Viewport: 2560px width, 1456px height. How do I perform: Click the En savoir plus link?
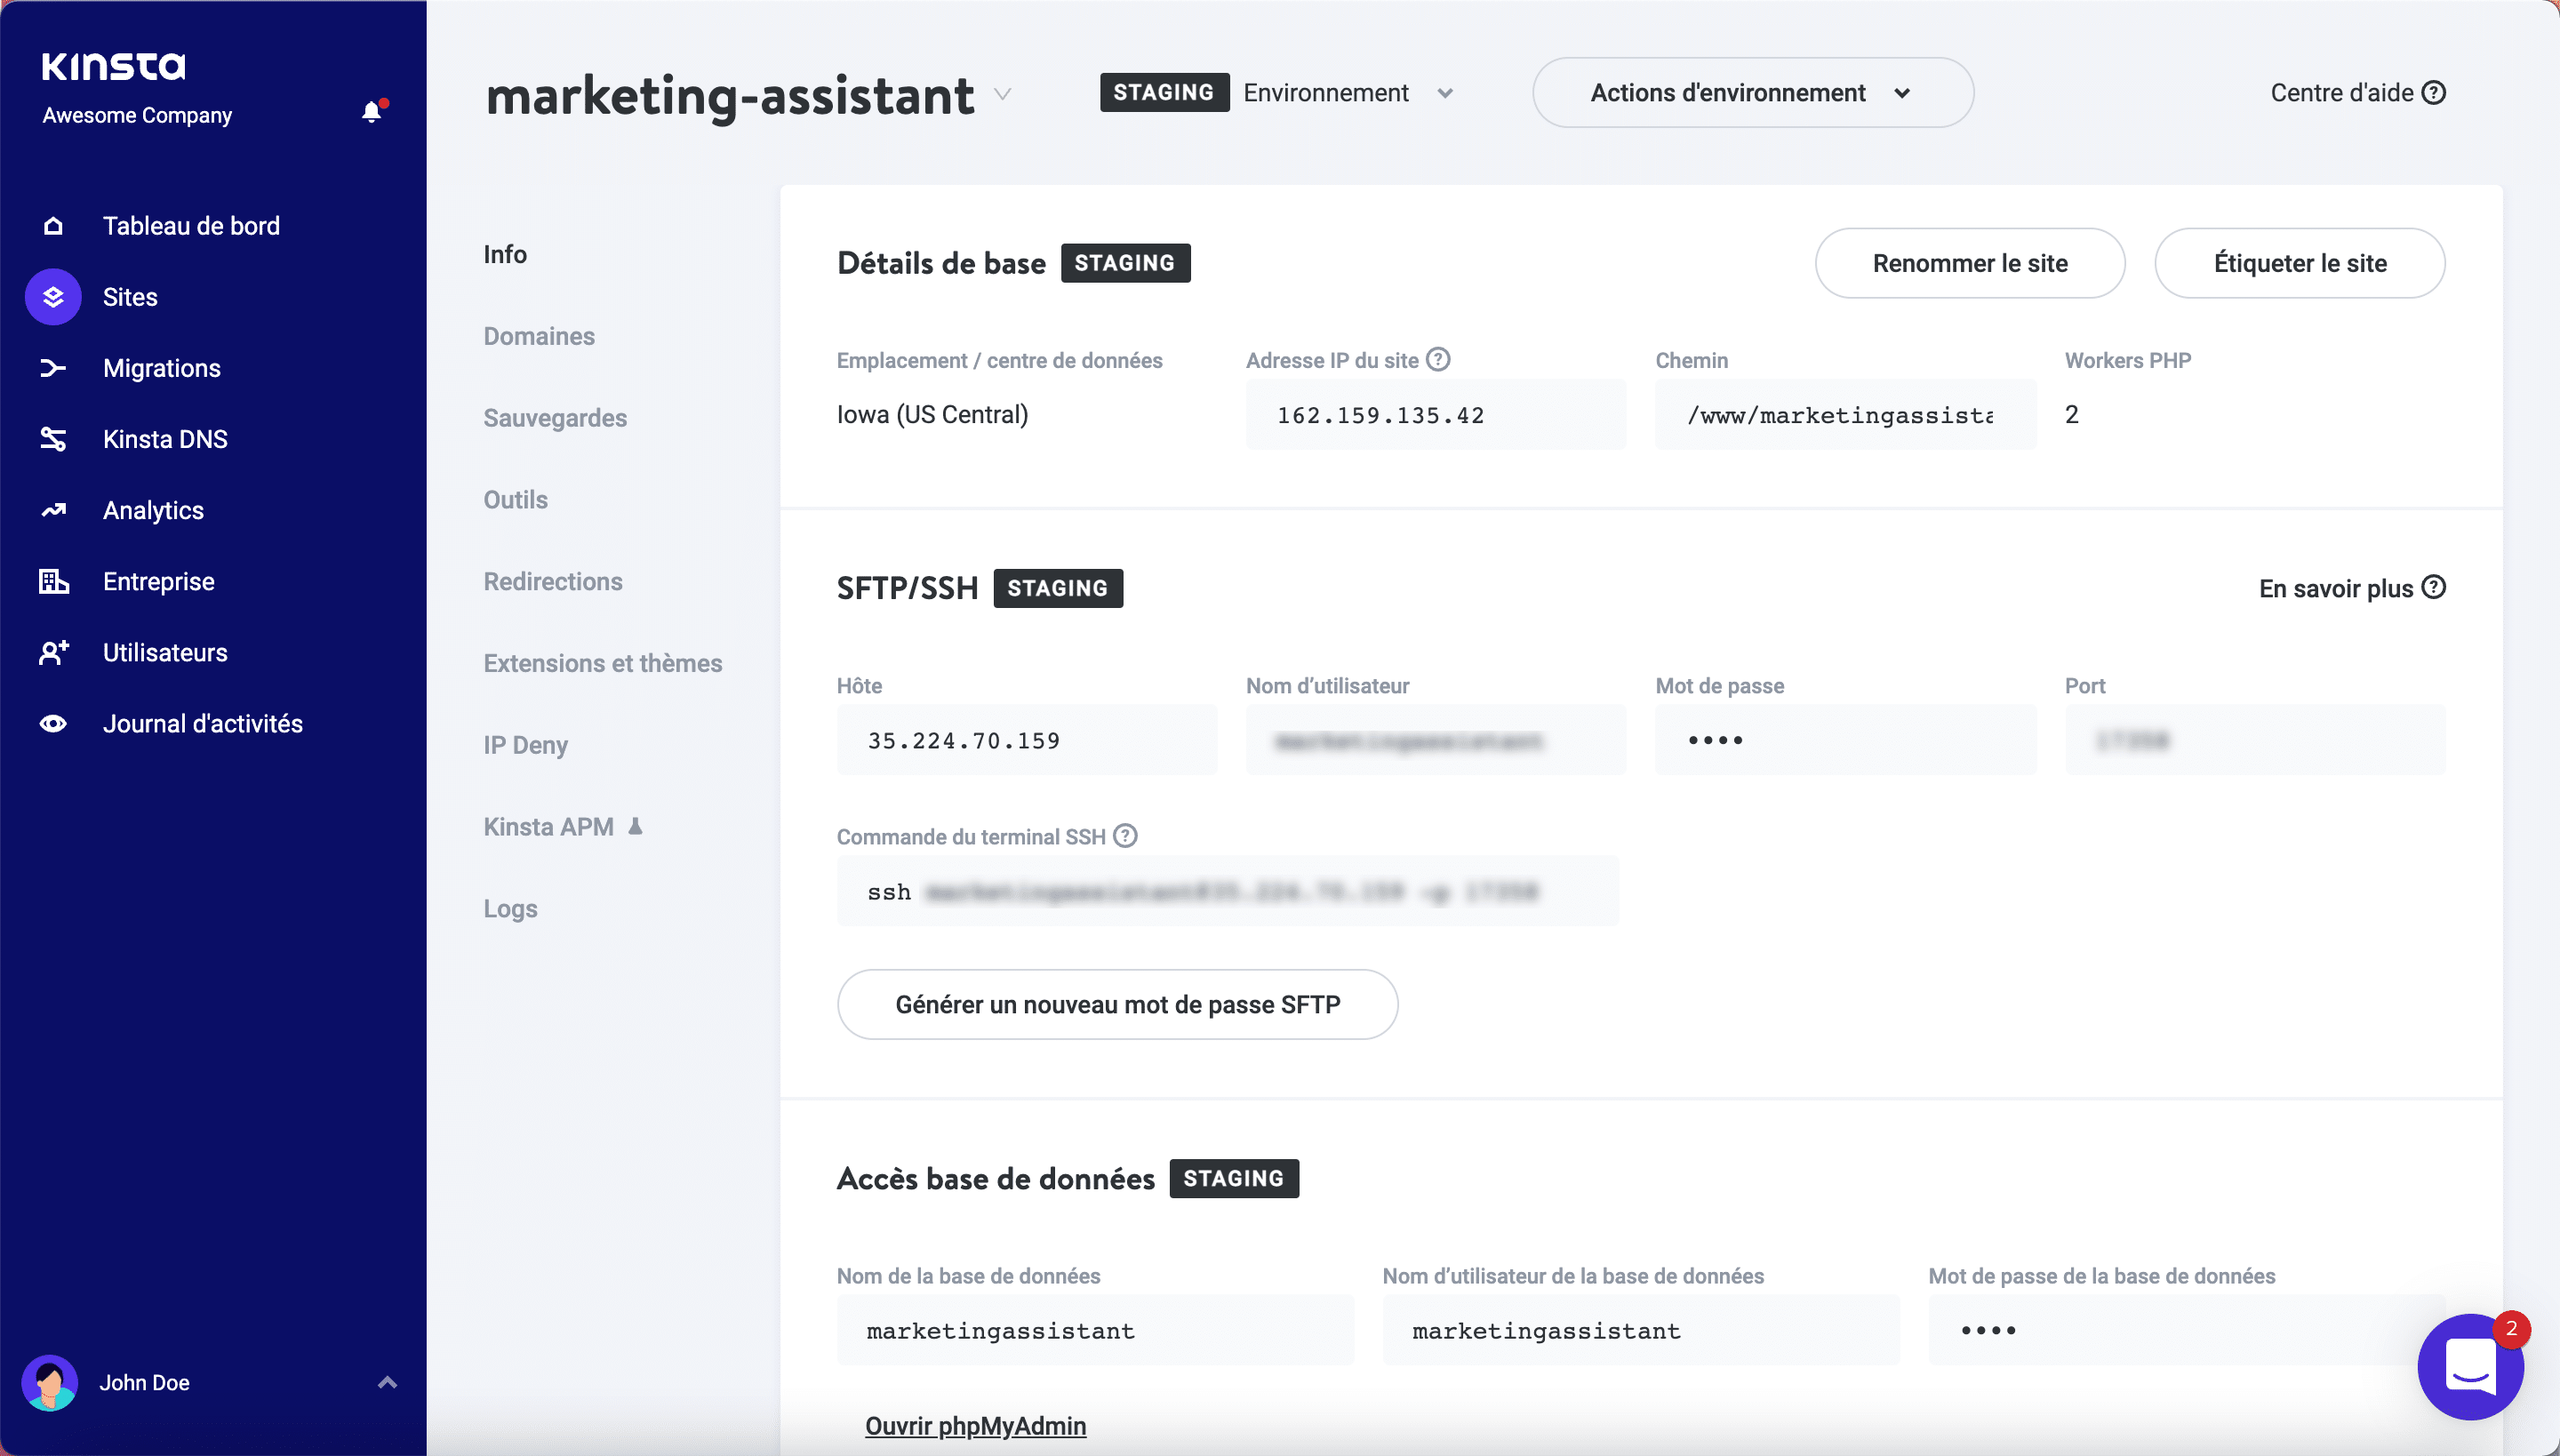[x=2352, y=588]
